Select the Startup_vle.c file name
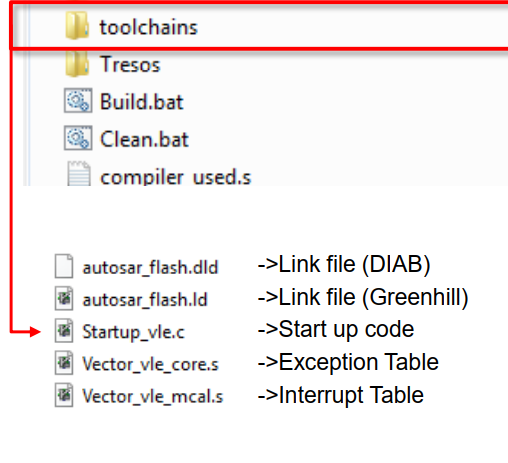The height and width of the screenshot is (463, 508). (x=133, y=332)
